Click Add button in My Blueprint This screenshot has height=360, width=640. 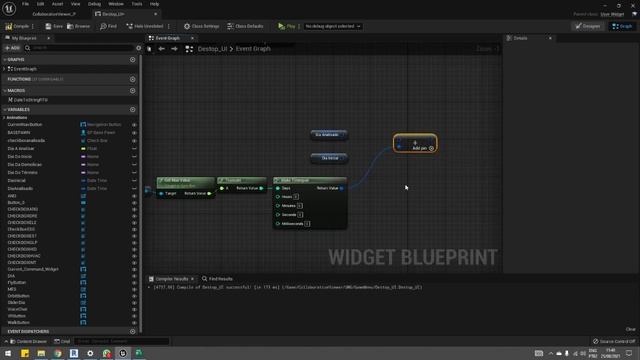point(12,48)
